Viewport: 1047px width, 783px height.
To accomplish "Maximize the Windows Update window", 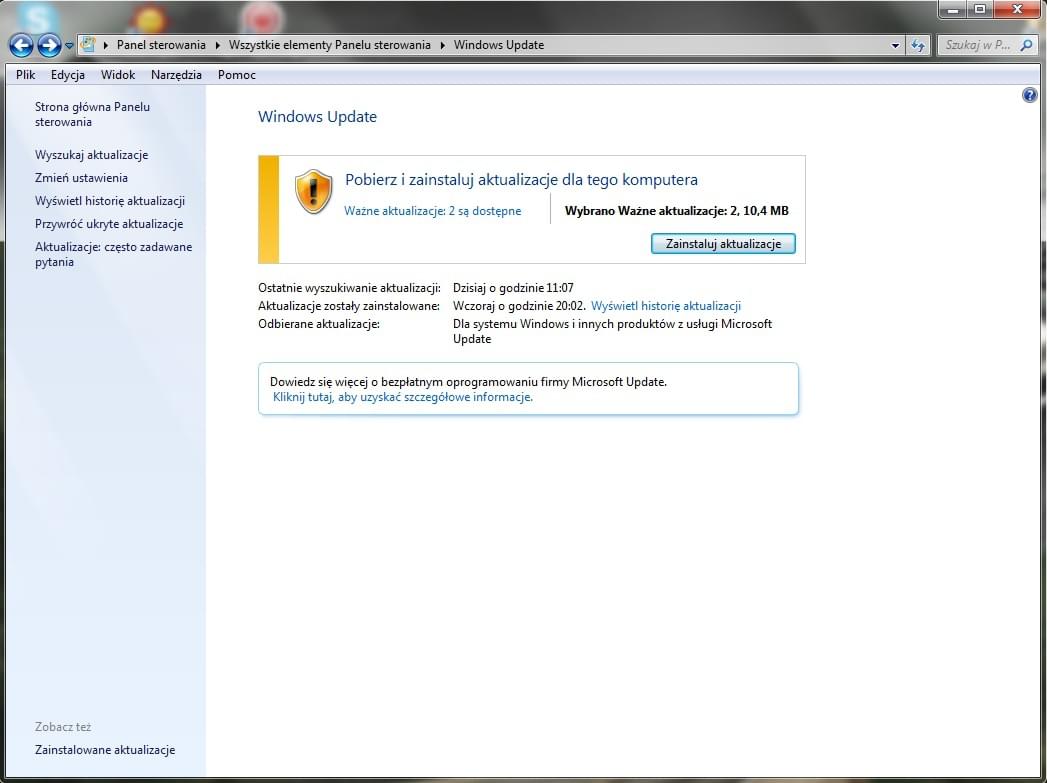I will click(x=980, y=9).
